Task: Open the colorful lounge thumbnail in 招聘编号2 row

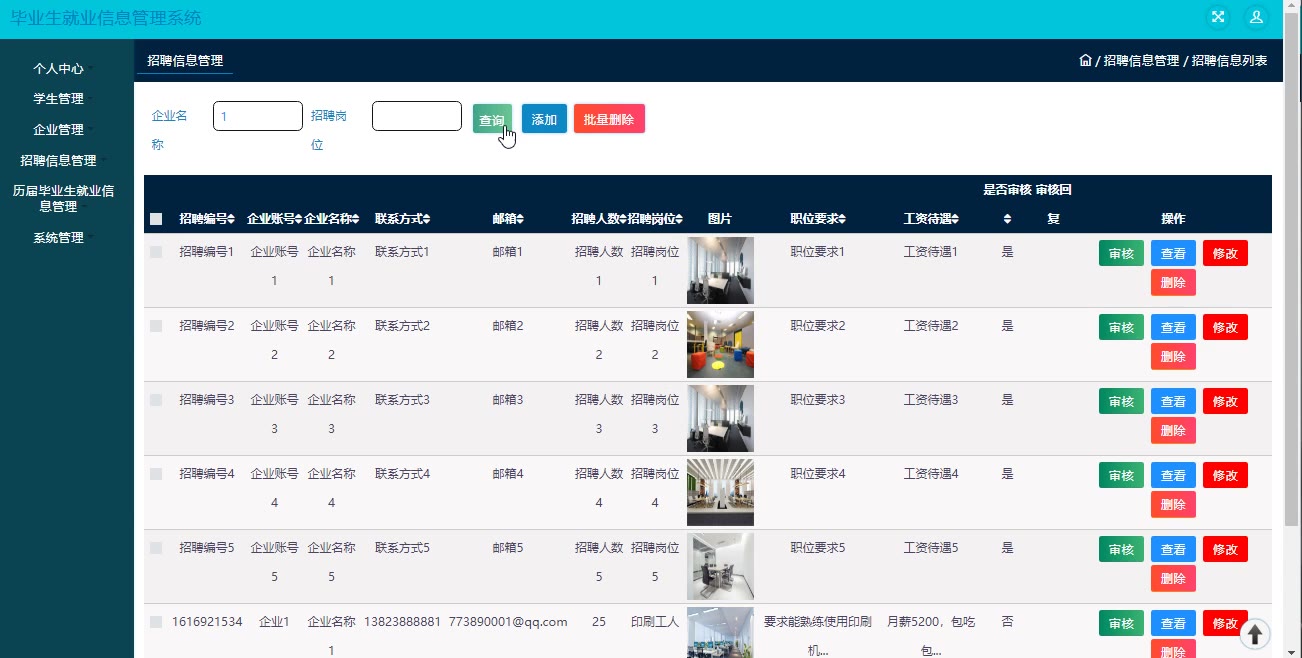Action: tap(720, 344)
